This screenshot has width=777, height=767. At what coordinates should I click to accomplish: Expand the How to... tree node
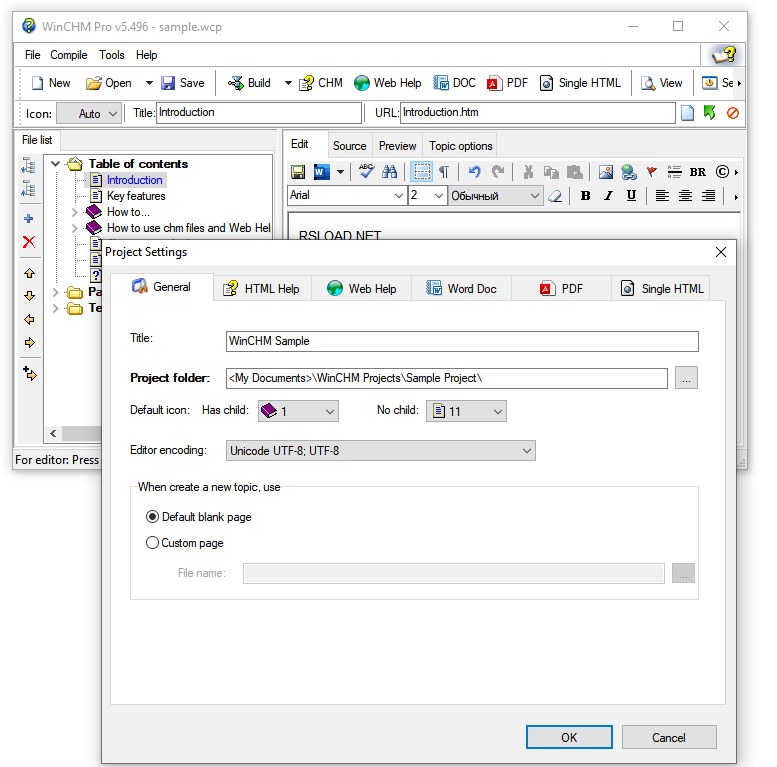tap(74, 212)
